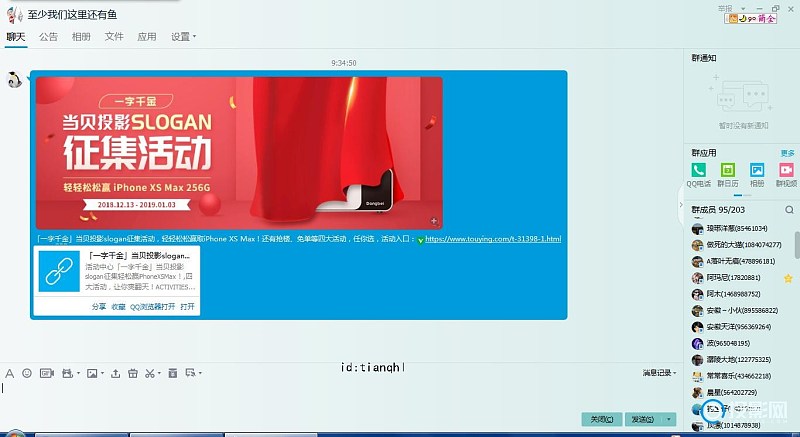800x437 pixels.
Task: Expand the dropdown arrow beside image icon
Action: pos(102,373)
